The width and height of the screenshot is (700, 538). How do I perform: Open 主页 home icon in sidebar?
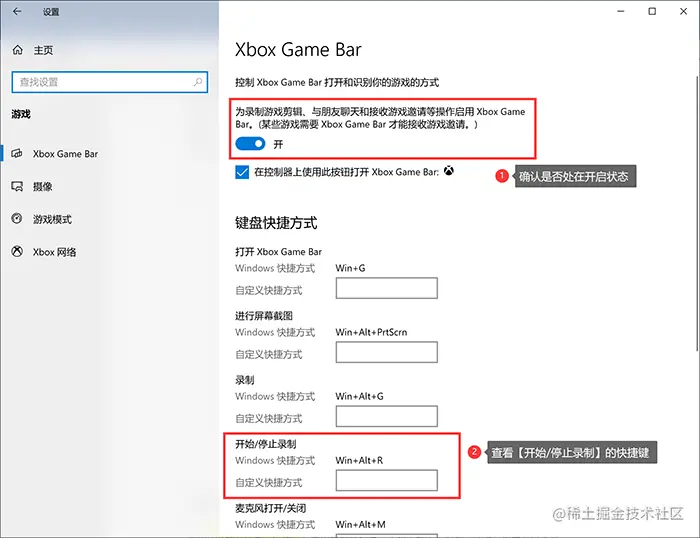point(17,50)
